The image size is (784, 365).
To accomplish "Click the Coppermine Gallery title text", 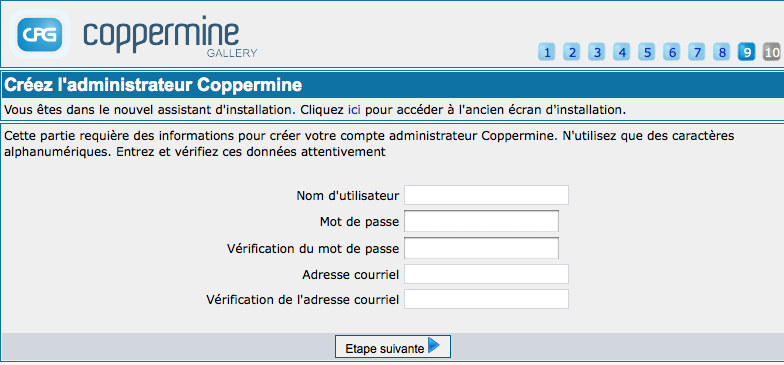I will point(170,38).
